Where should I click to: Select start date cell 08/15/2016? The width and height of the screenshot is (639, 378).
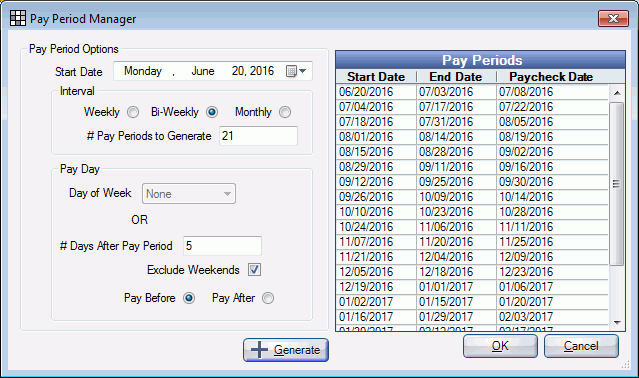[x=376, y=152]
